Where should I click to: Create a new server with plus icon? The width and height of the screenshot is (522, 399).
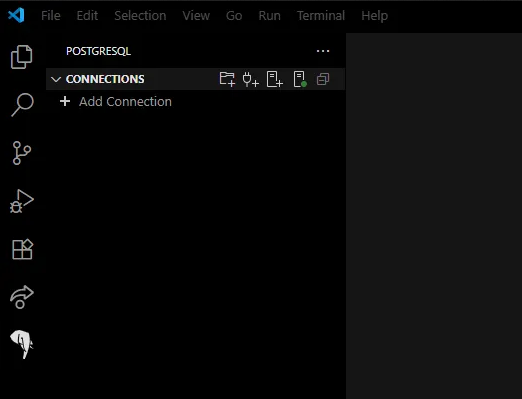click(x=275, y=79)
